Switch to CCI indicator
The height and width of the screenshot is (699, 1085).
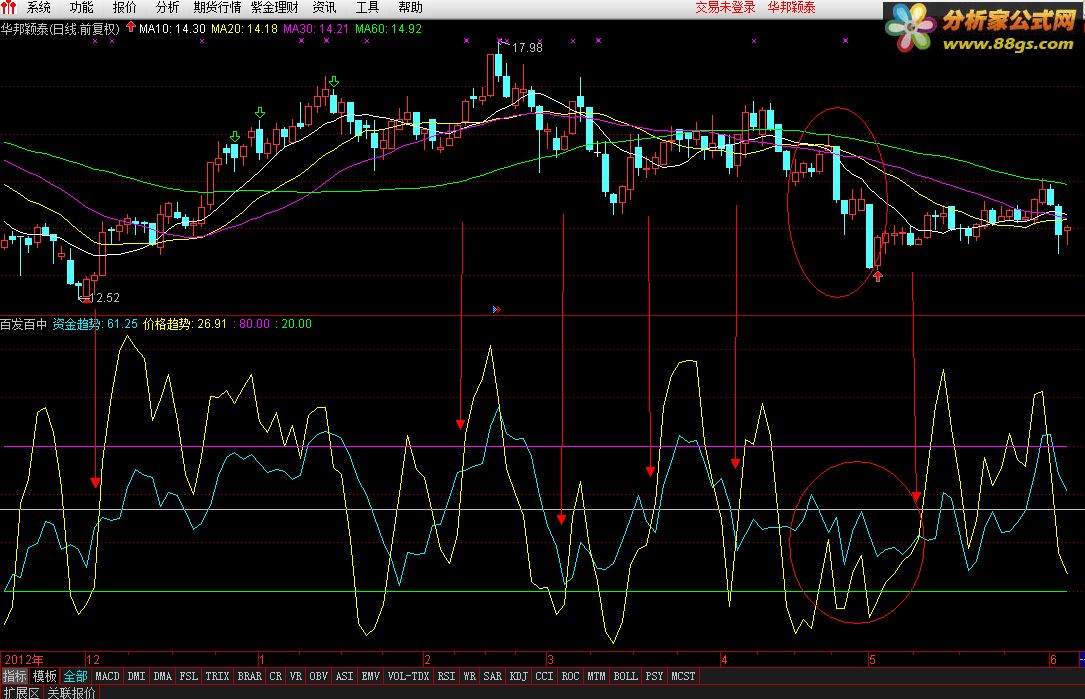click(x=545, y=676)
